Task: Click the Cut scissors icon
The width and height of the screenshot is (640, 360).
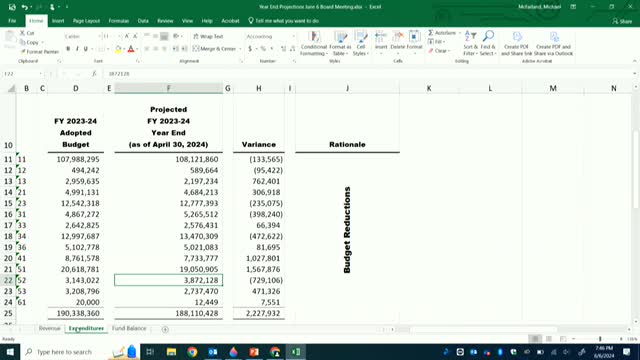Action: 22,33
